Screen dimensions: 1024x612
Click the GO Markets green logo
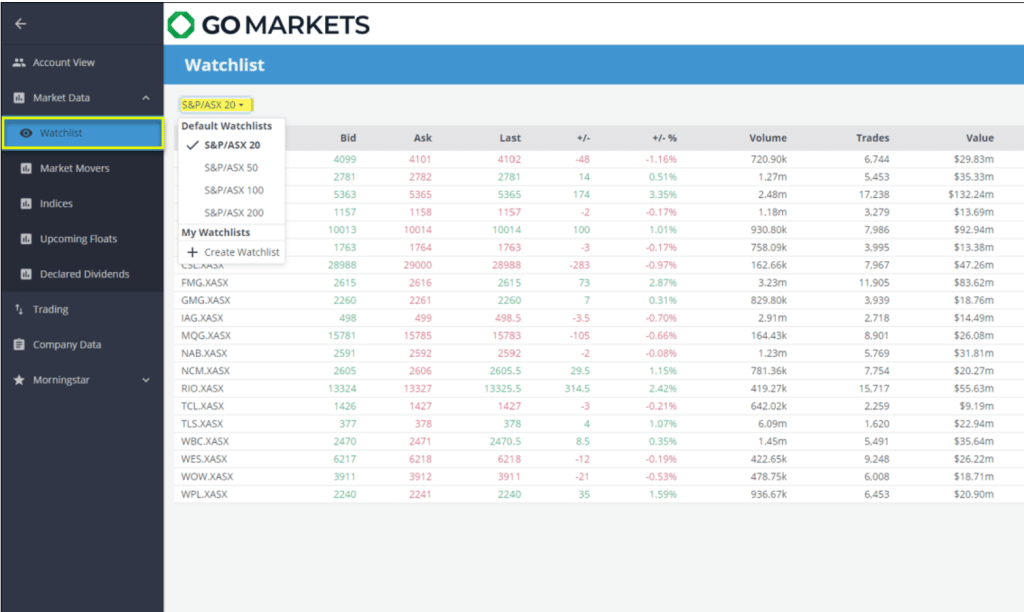pyautogui.click(x=181, y=25)
